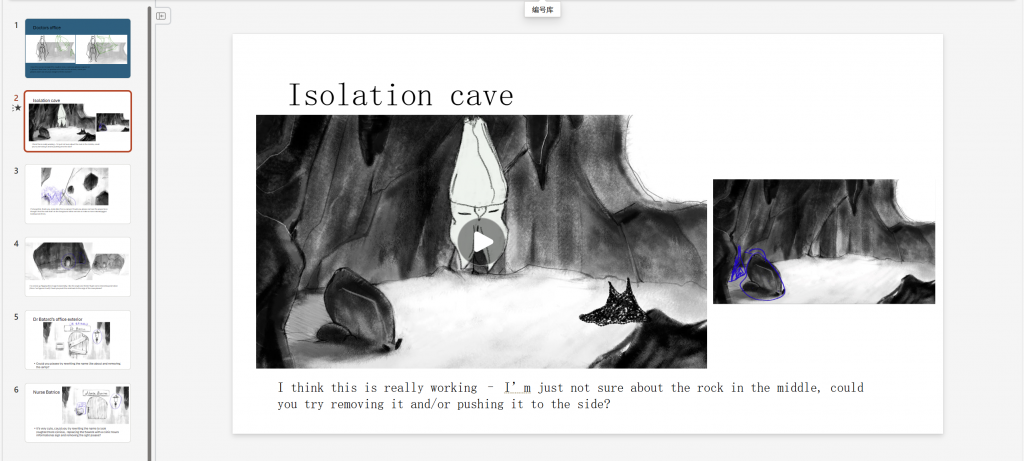This screenshot has height=461, width=1024.
Task: Select the Isolation cave slide 2 thumbnail
Action: pyautogui.click(x=77, y=121)
